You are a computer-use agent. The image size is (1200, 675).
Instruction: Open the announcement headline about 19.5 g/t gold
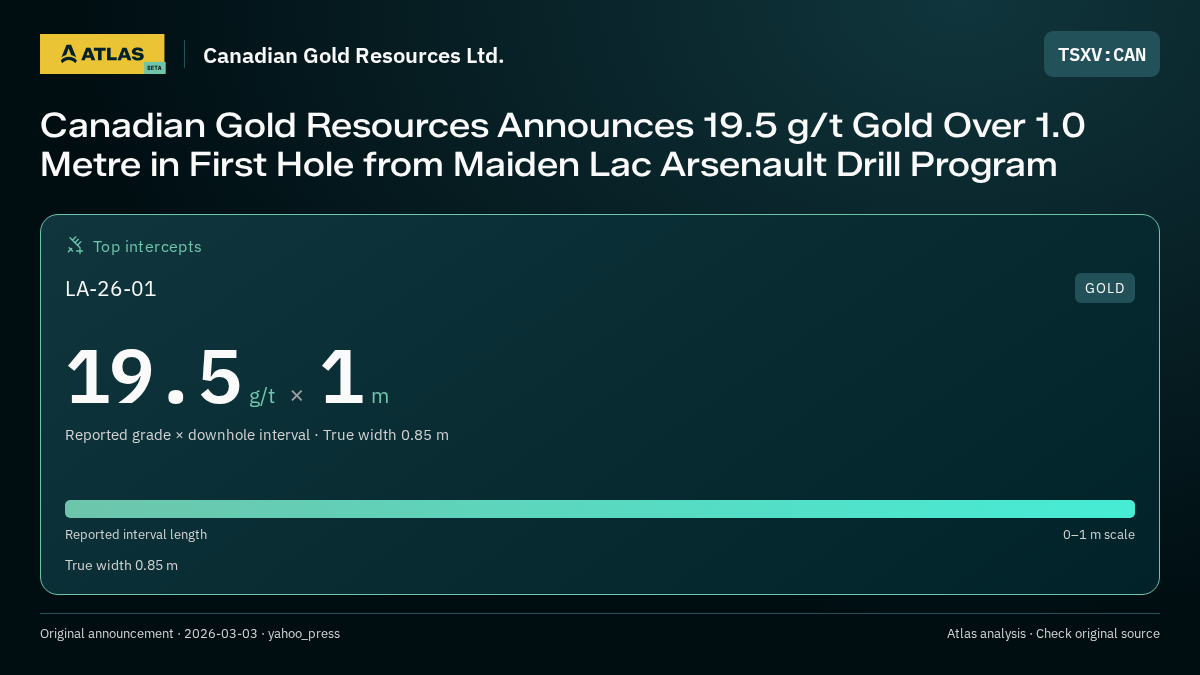coord(562,144)
